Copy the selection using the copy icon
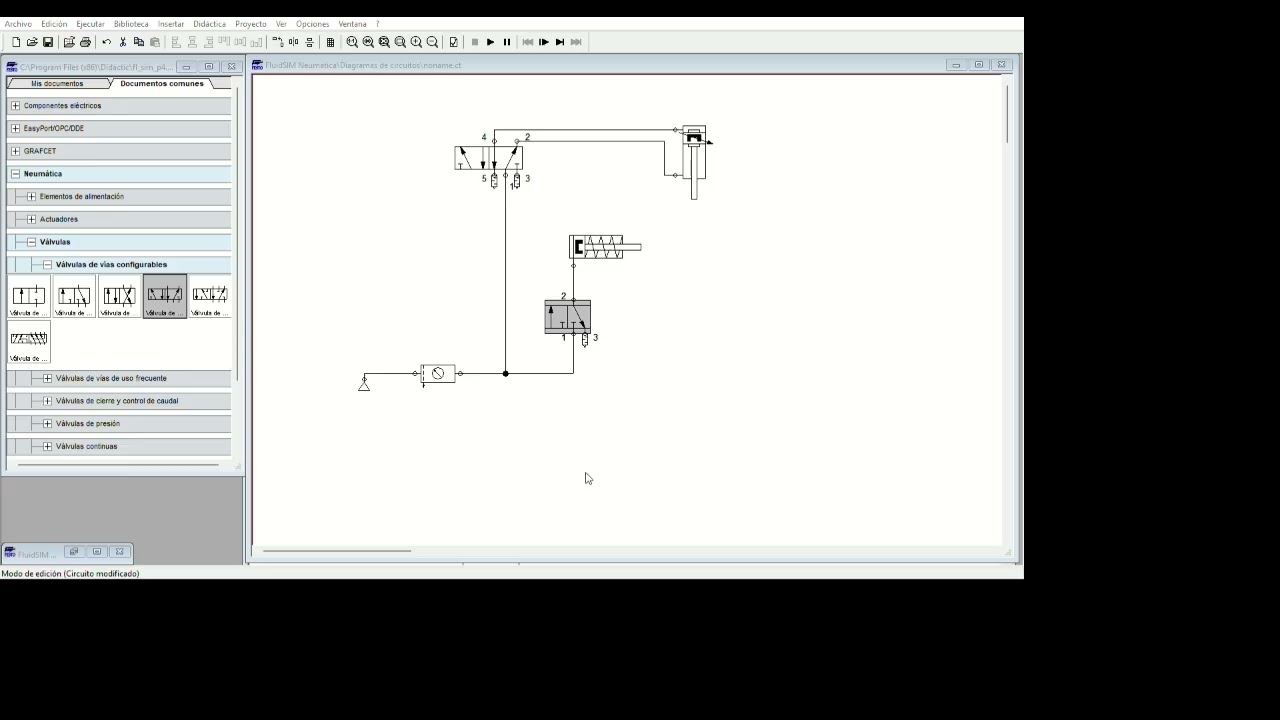 [x=139, y=42]
